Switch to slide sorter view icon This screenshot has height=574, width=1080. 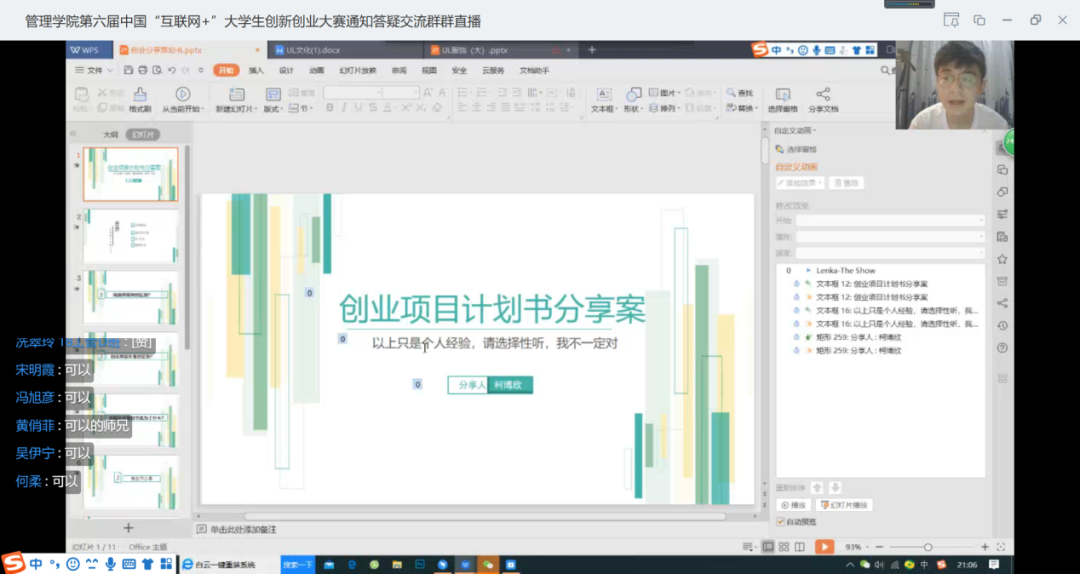[786, 546]
